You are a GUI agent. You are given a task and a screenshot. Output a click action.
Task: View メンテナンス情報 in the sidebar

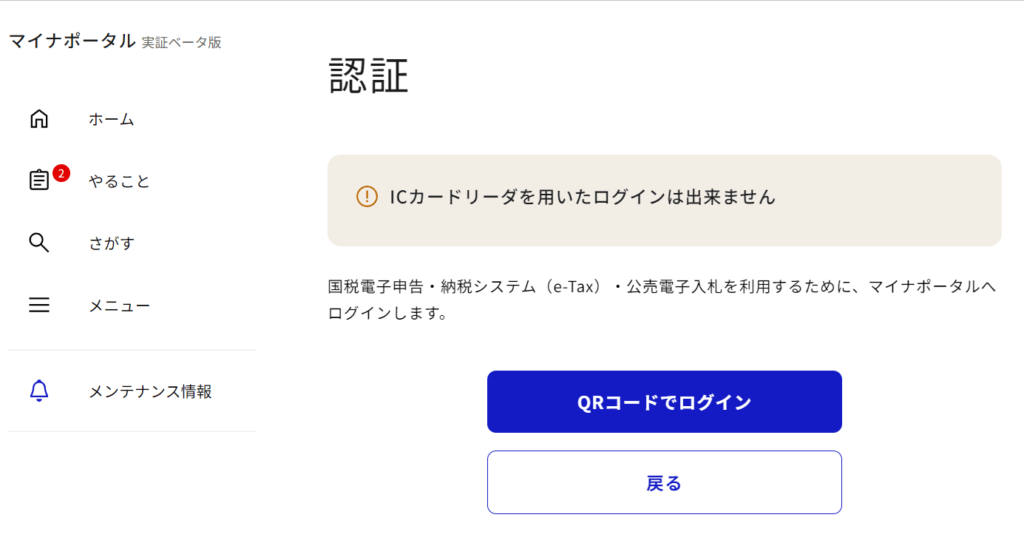[150, 392]
